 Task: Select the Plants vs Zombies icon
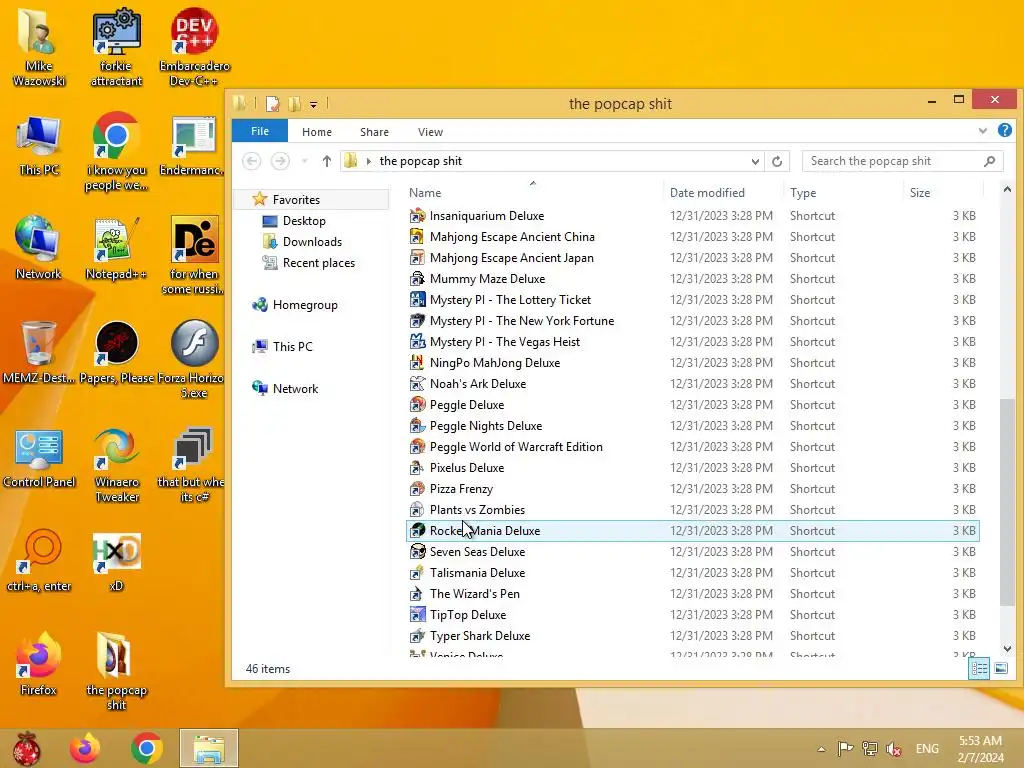point(417,509)
